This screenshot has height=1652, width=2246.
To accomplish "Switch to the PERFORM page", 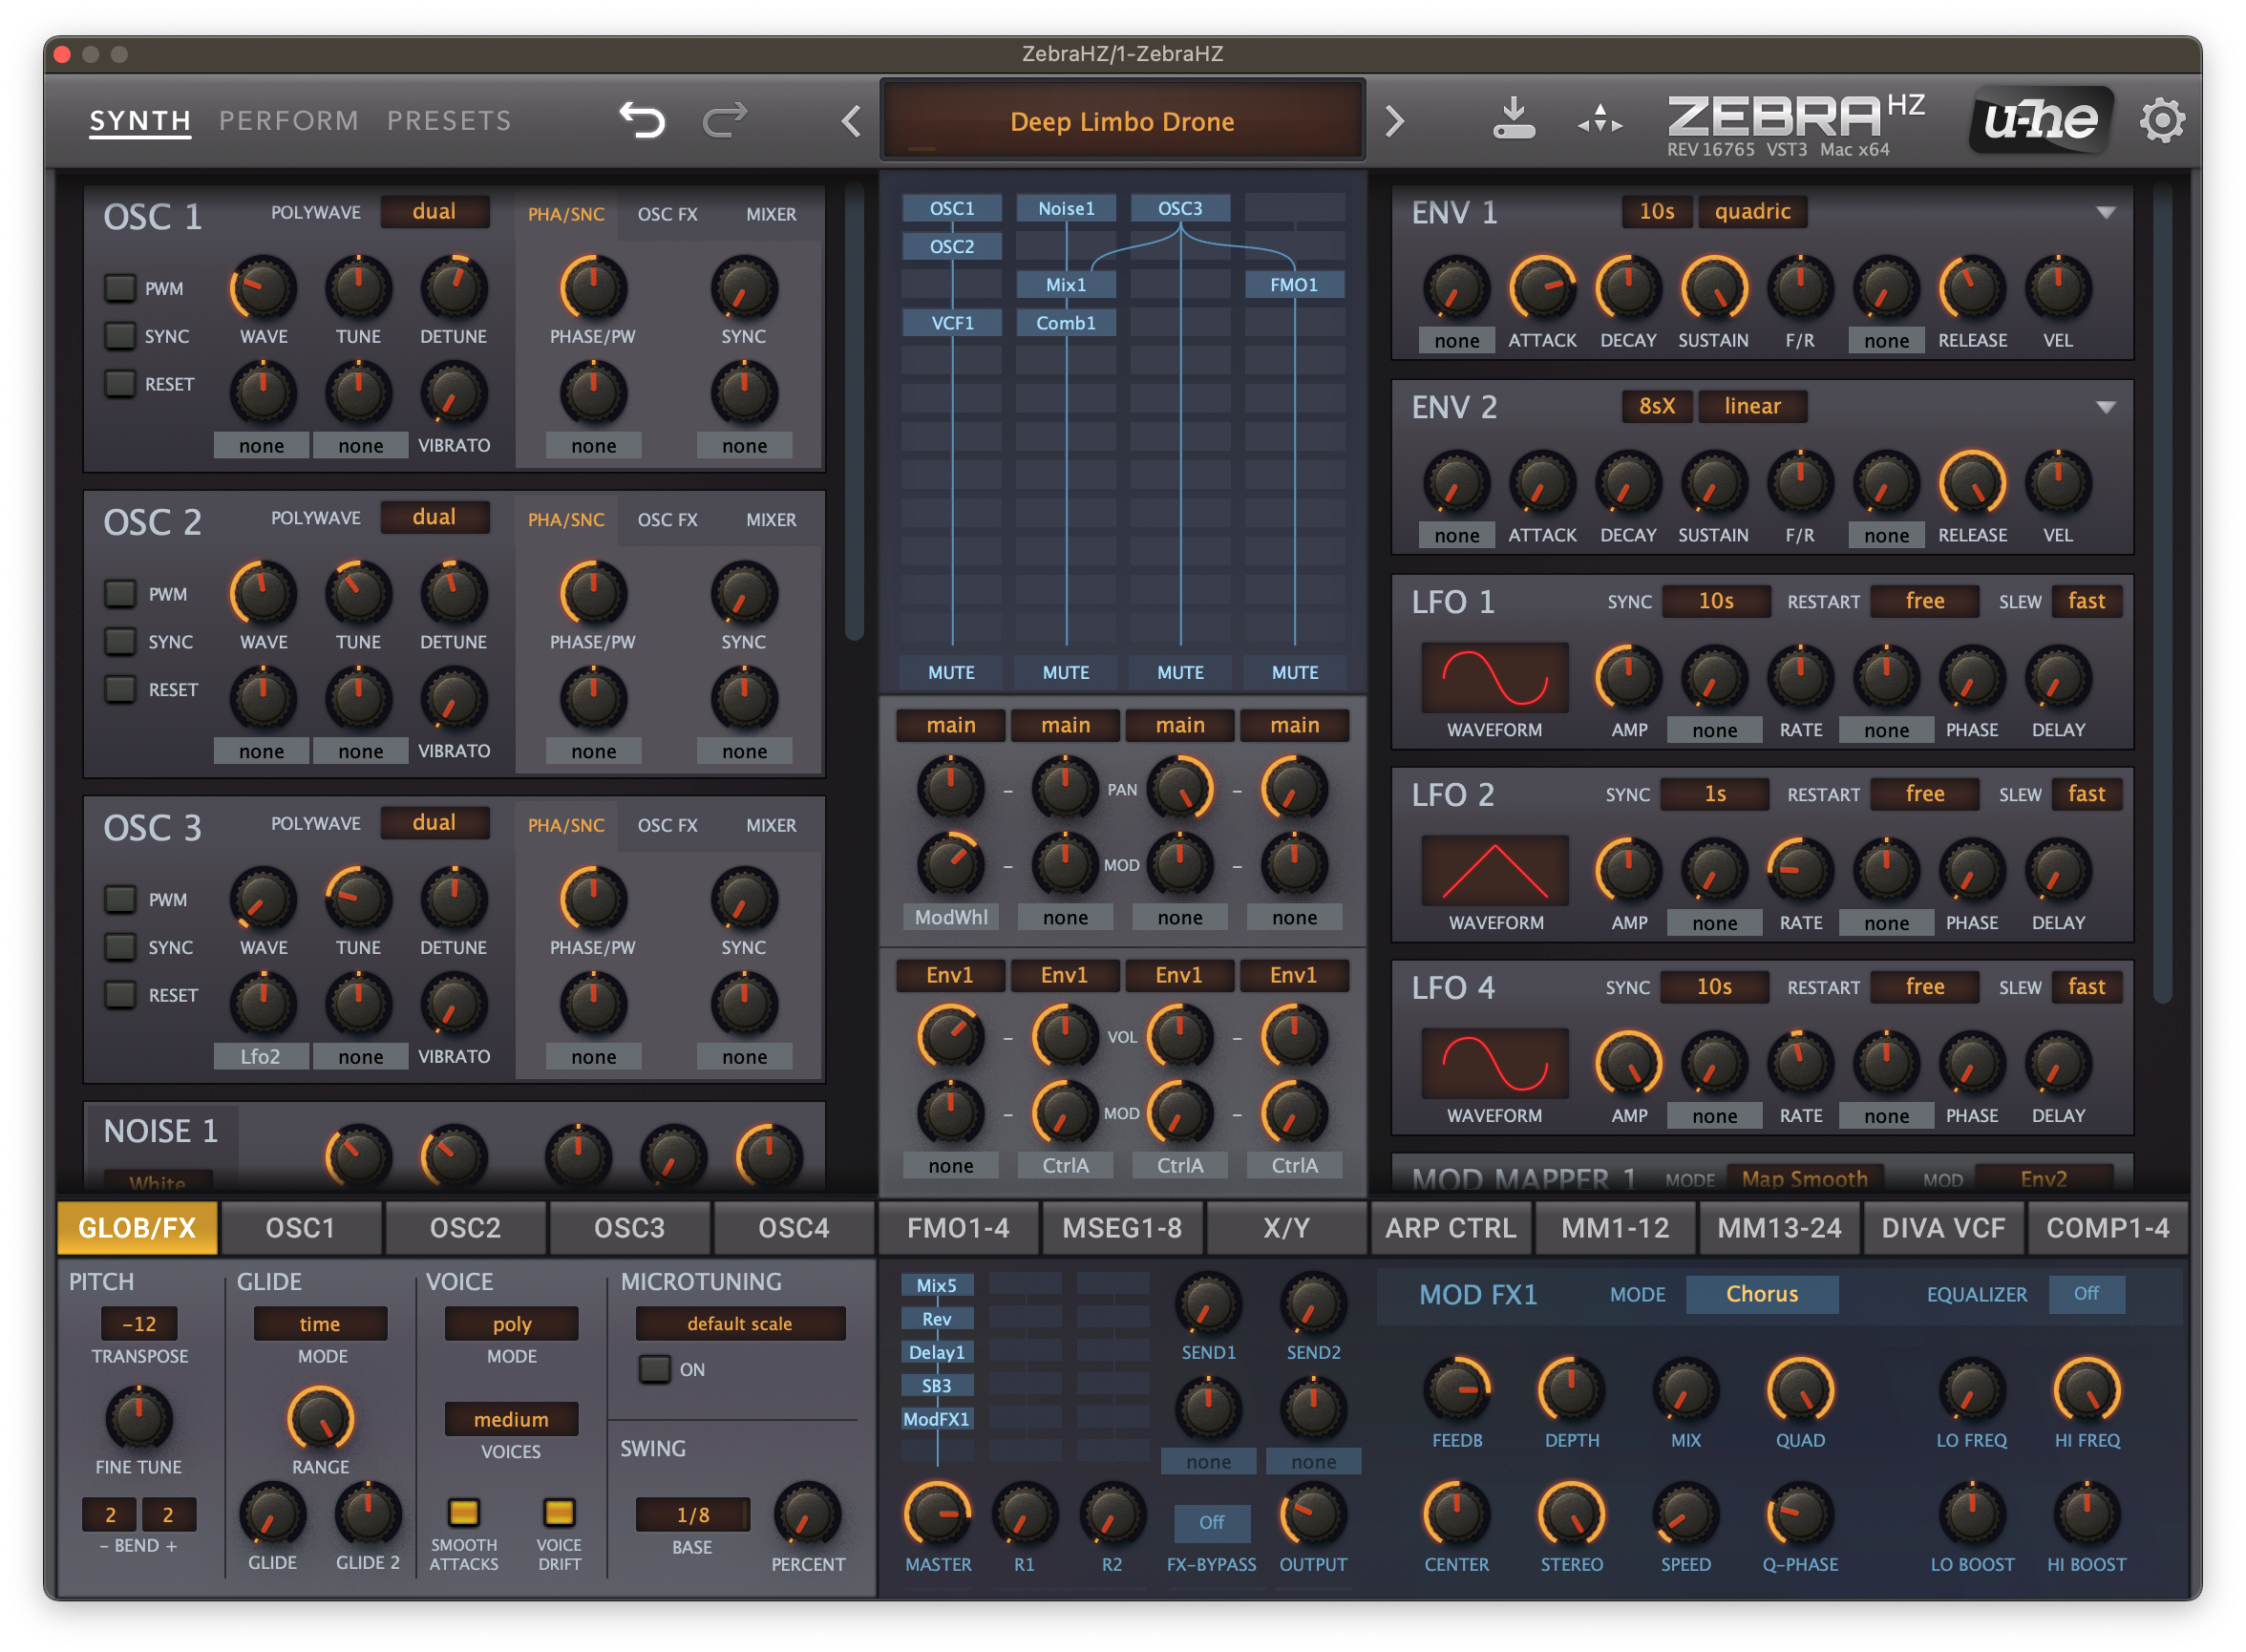I will coord(289,121).
